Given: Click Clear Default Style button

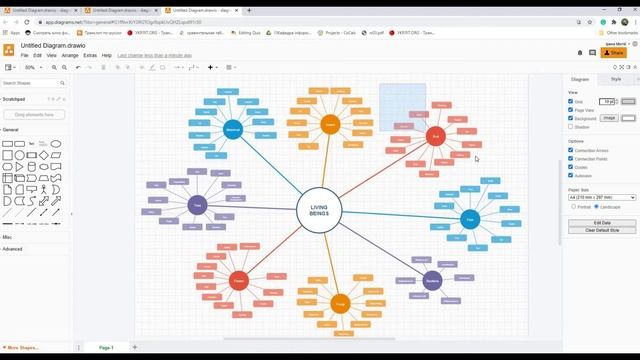Looking at the screenshot, I should 602,231.
